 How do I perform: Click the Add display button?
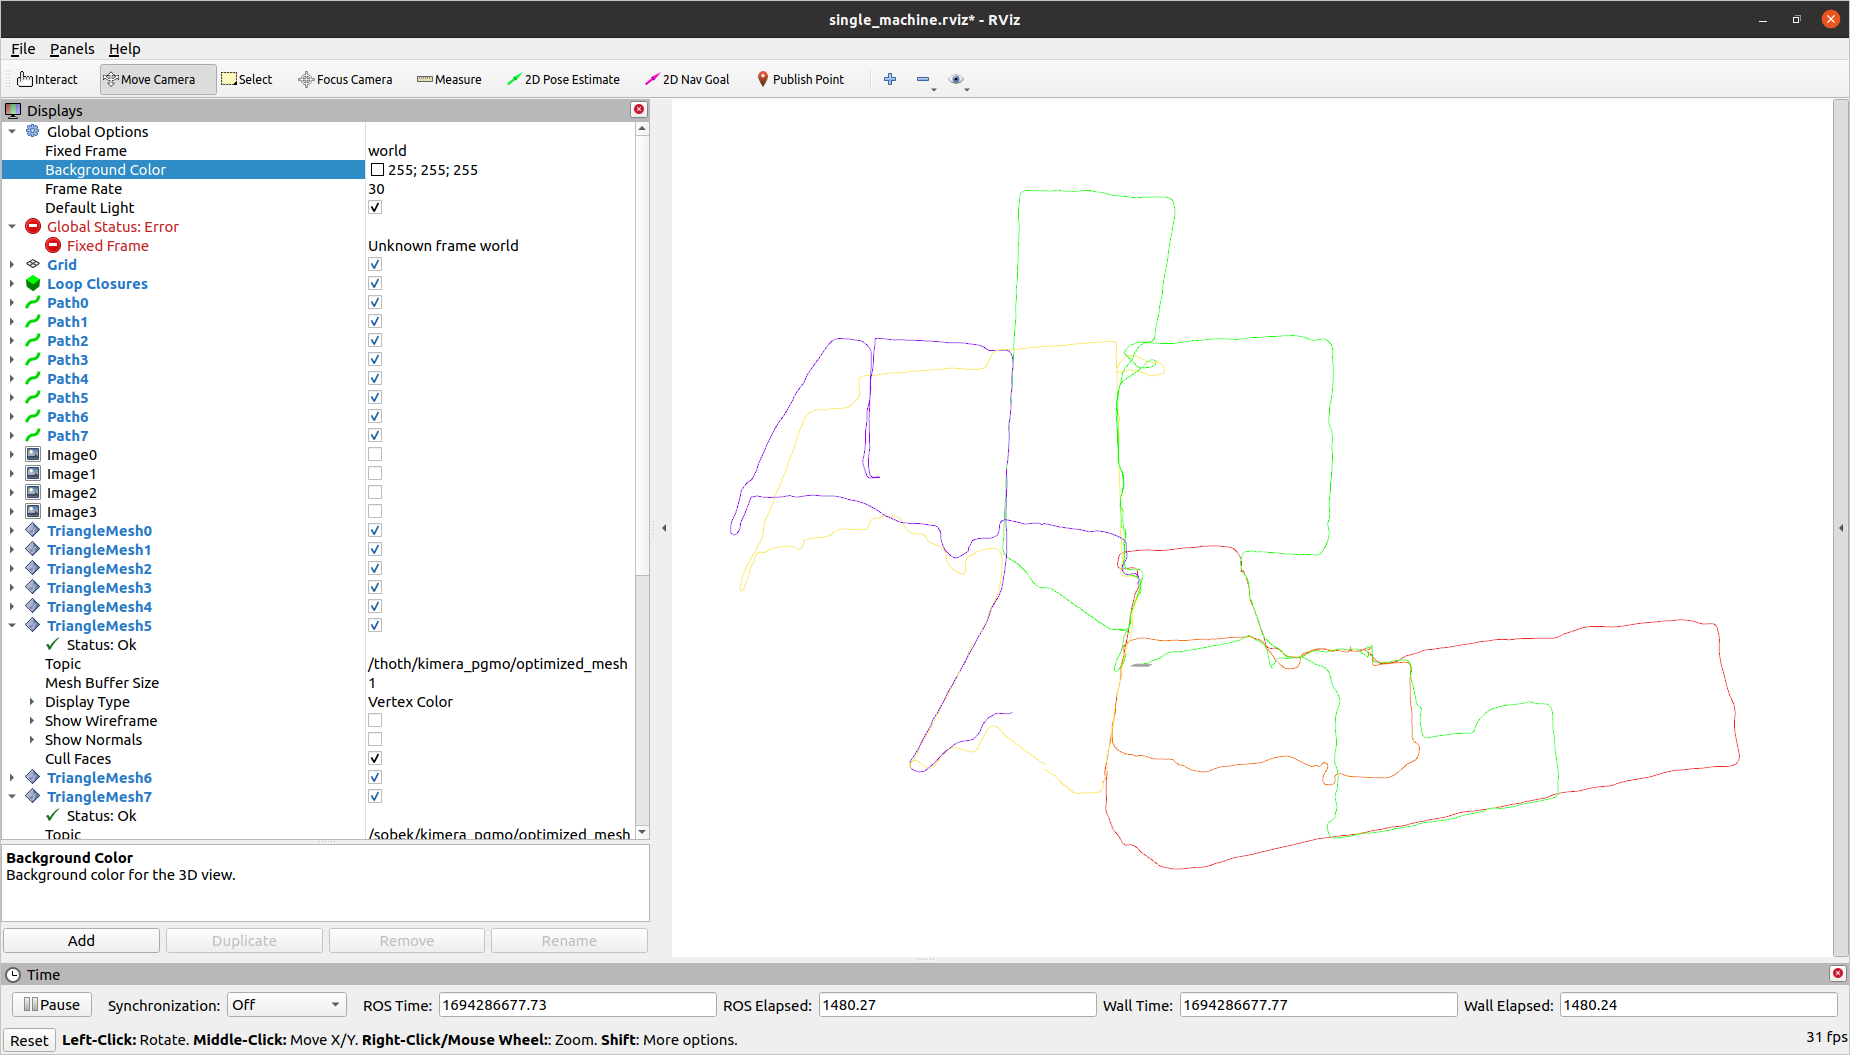coord(81,940)
